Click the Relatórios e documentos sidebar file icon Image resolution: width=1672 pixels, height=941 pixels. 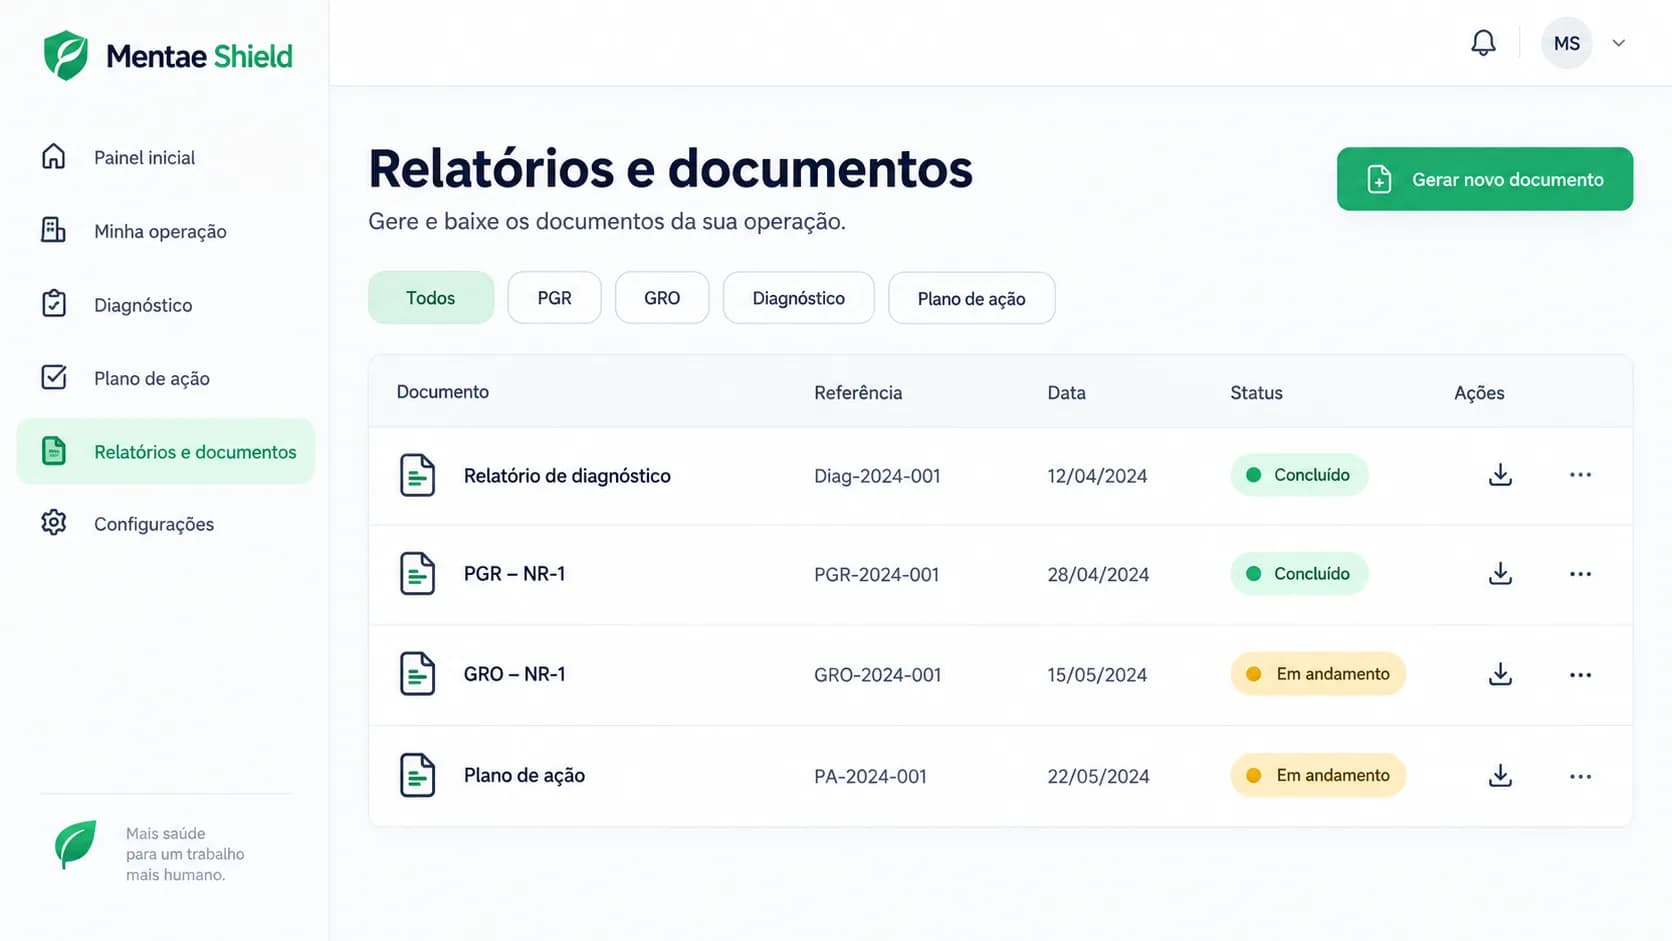click(54, 451)
